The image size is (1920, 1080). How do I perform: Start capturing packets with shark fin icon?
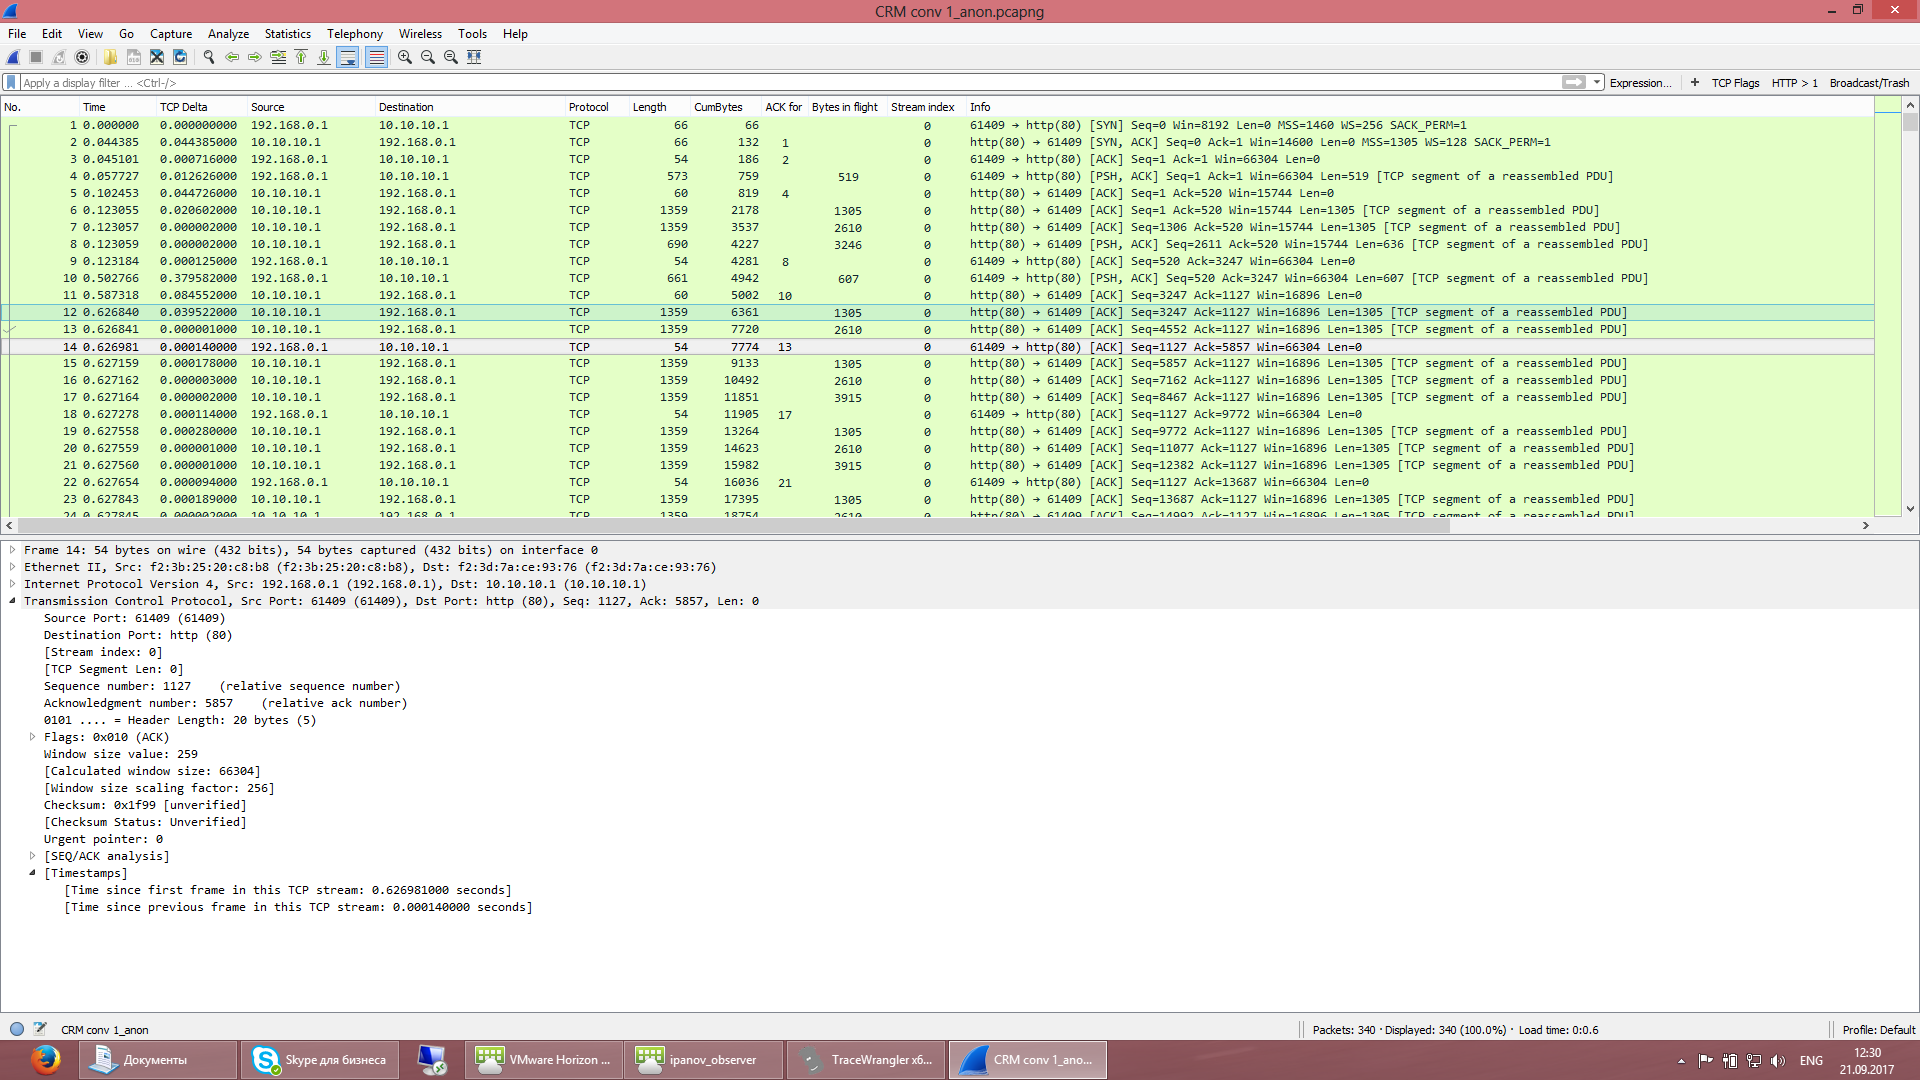click(x=13, y=57)
